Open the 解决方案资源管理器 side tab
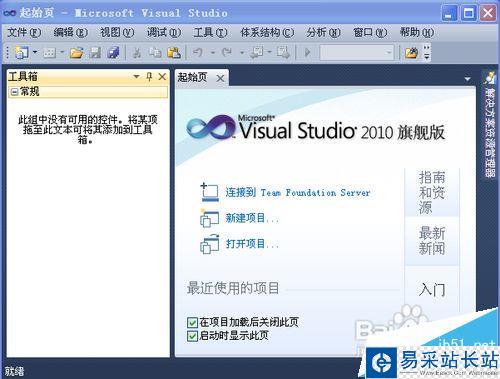The height and width of the screenshot is (379, 500). (x=489, y=124)
